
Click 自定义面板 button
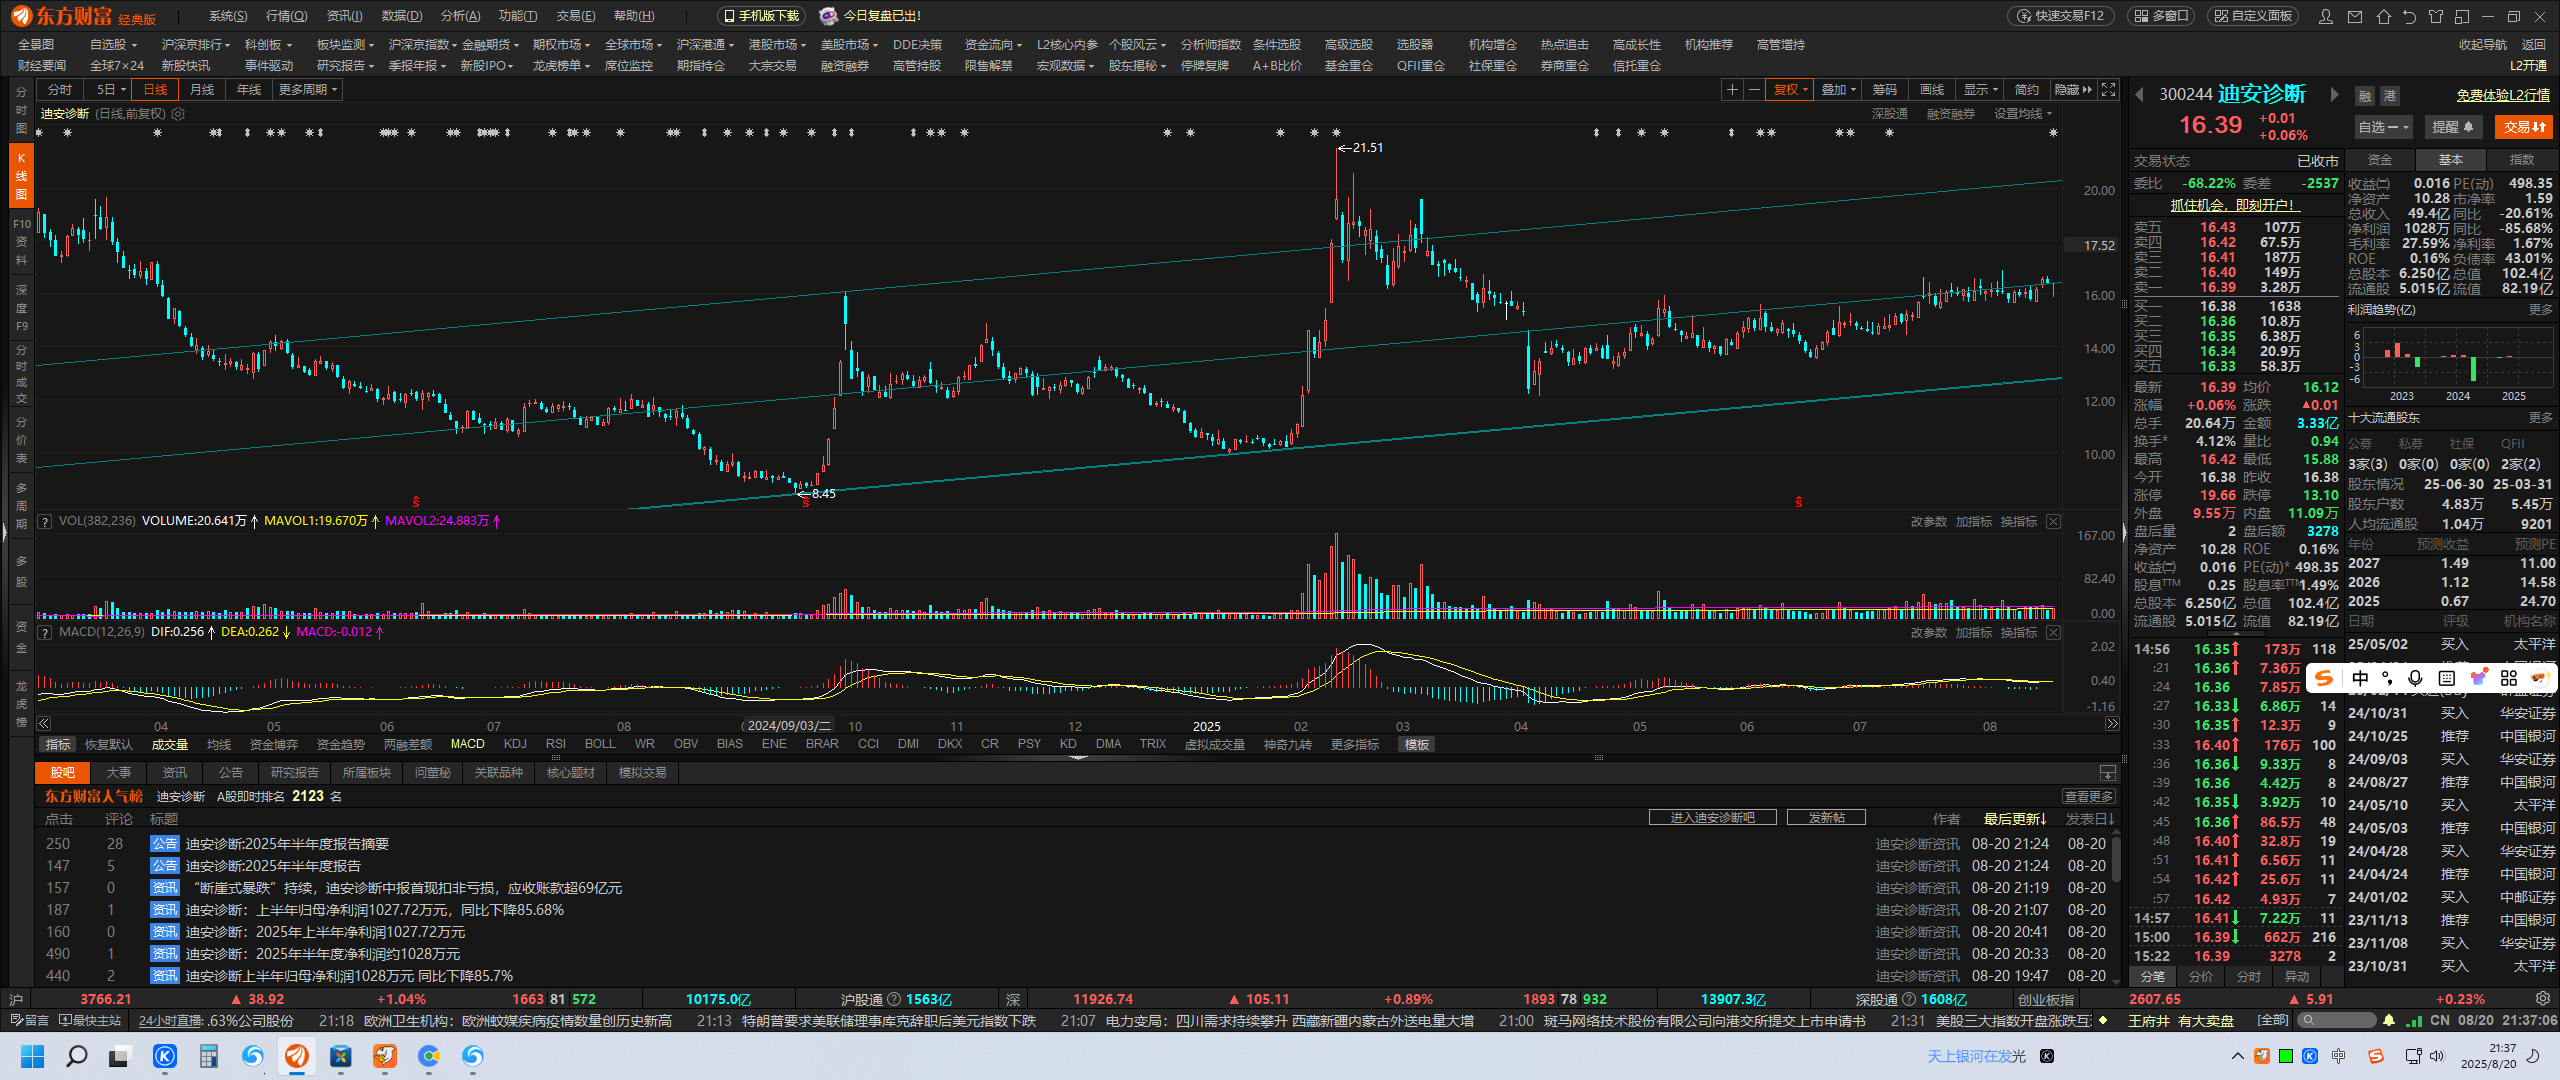pyautogui.click(x=2253, y=16)
